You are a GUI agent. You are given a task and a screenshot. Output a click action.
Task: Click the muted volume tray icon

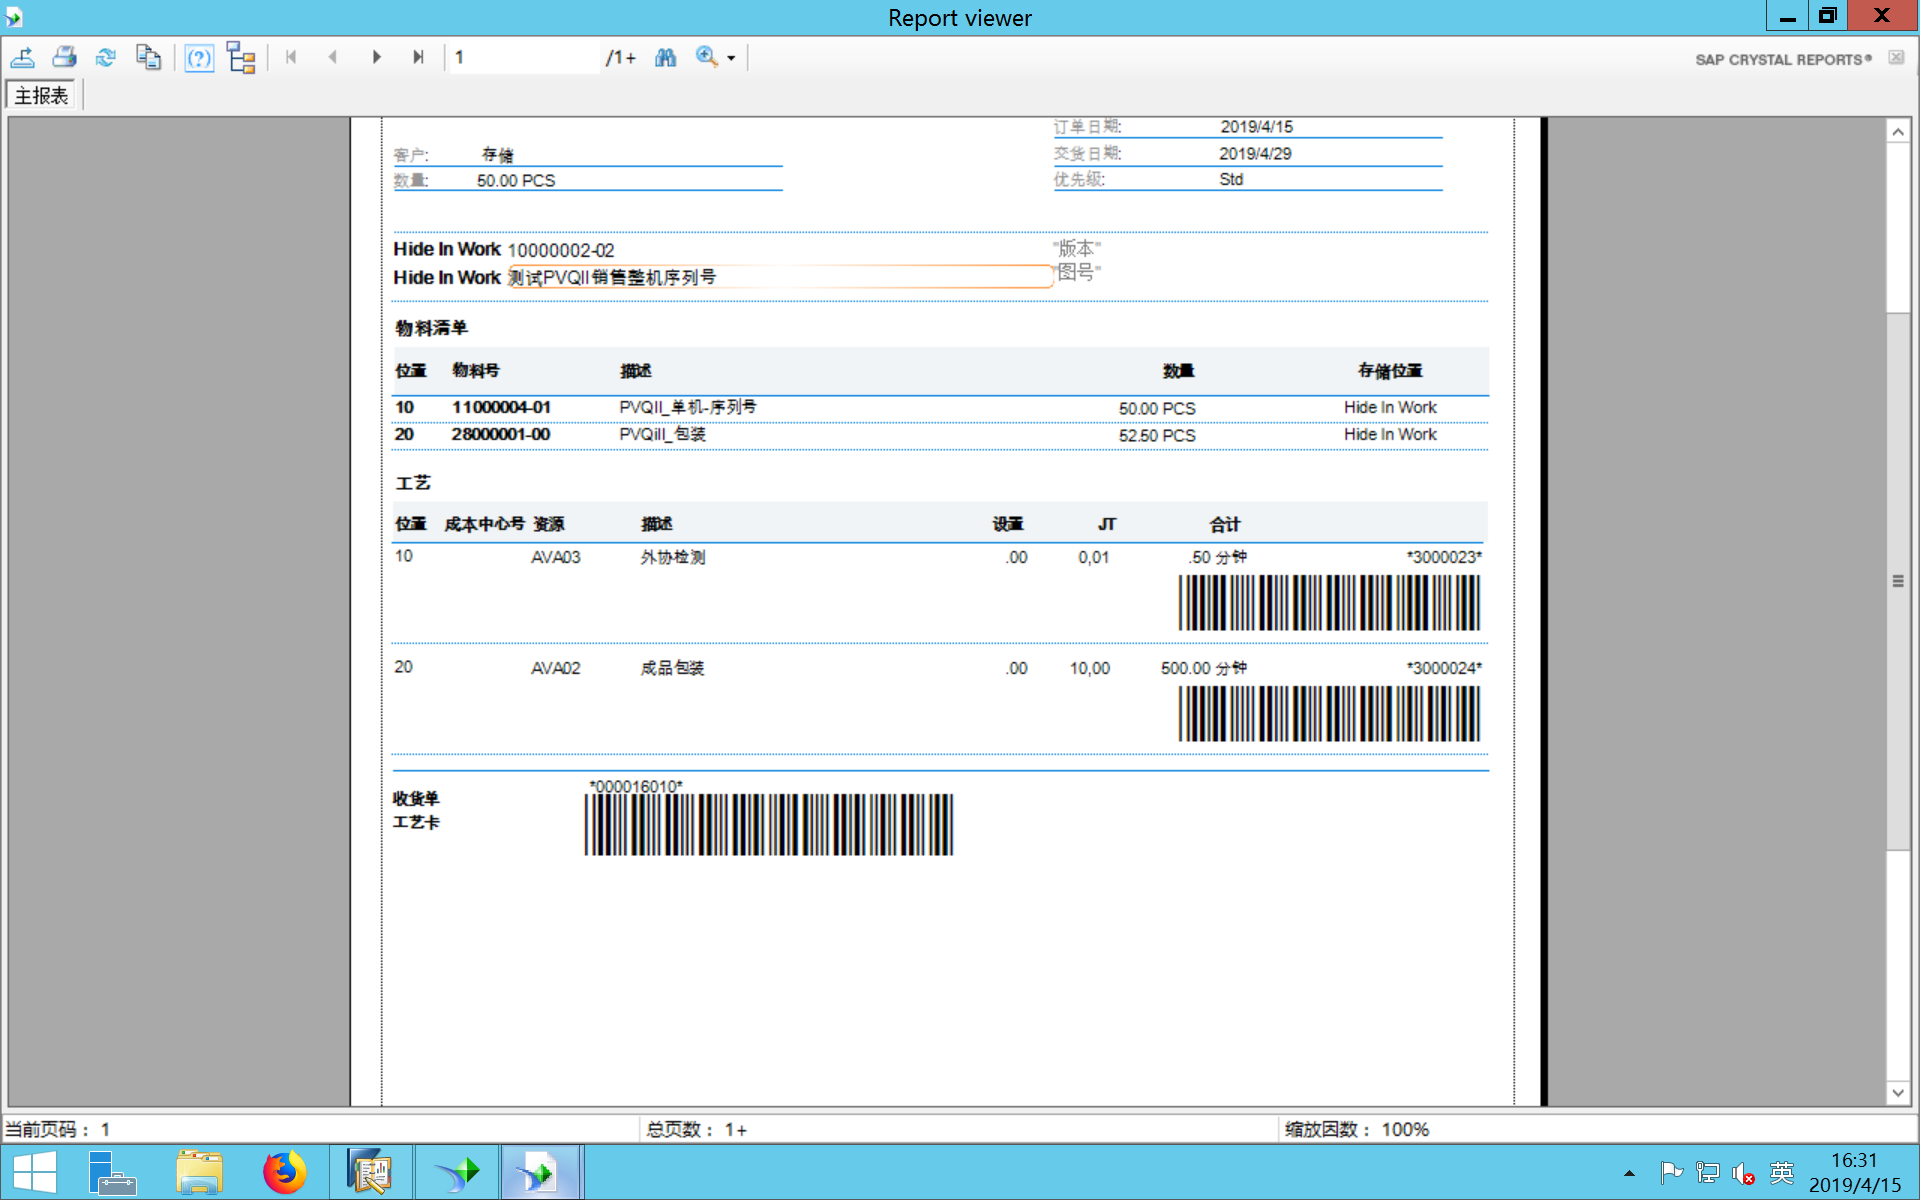[1744, 1173]
